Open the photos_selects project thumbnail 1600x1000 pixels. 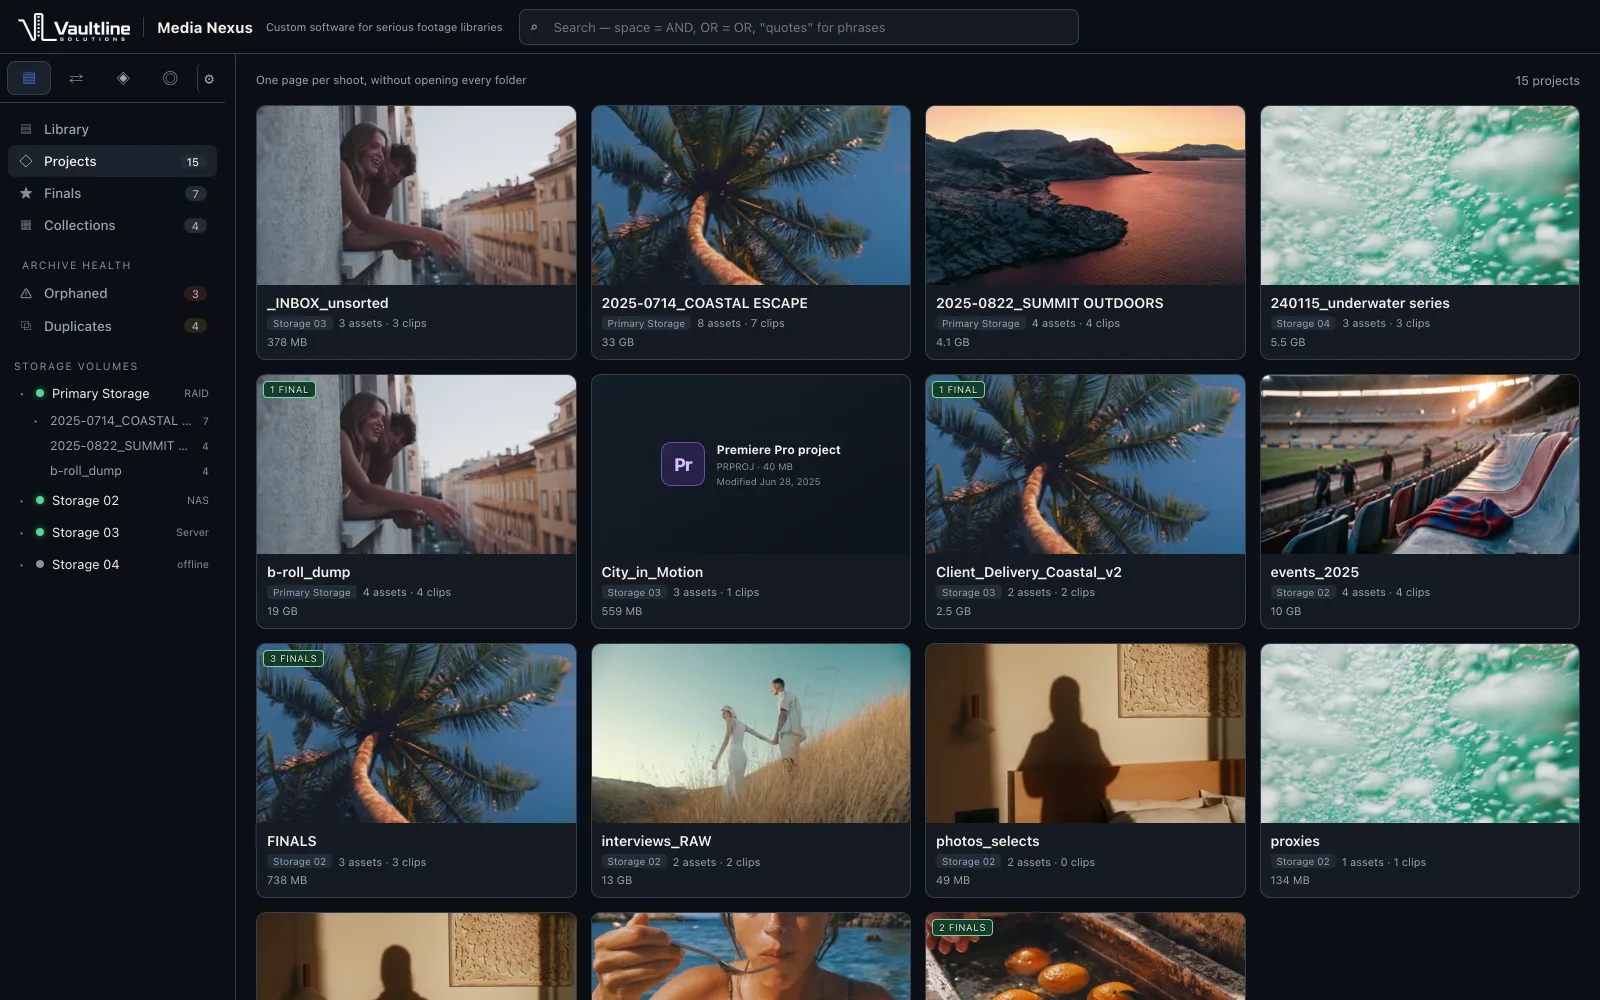coord(1085,733)
